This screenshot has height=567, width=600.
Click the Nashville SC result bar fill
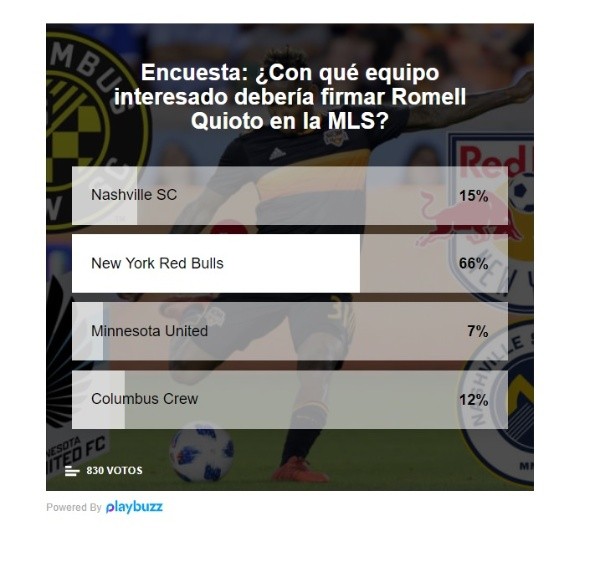click(104, 196)
